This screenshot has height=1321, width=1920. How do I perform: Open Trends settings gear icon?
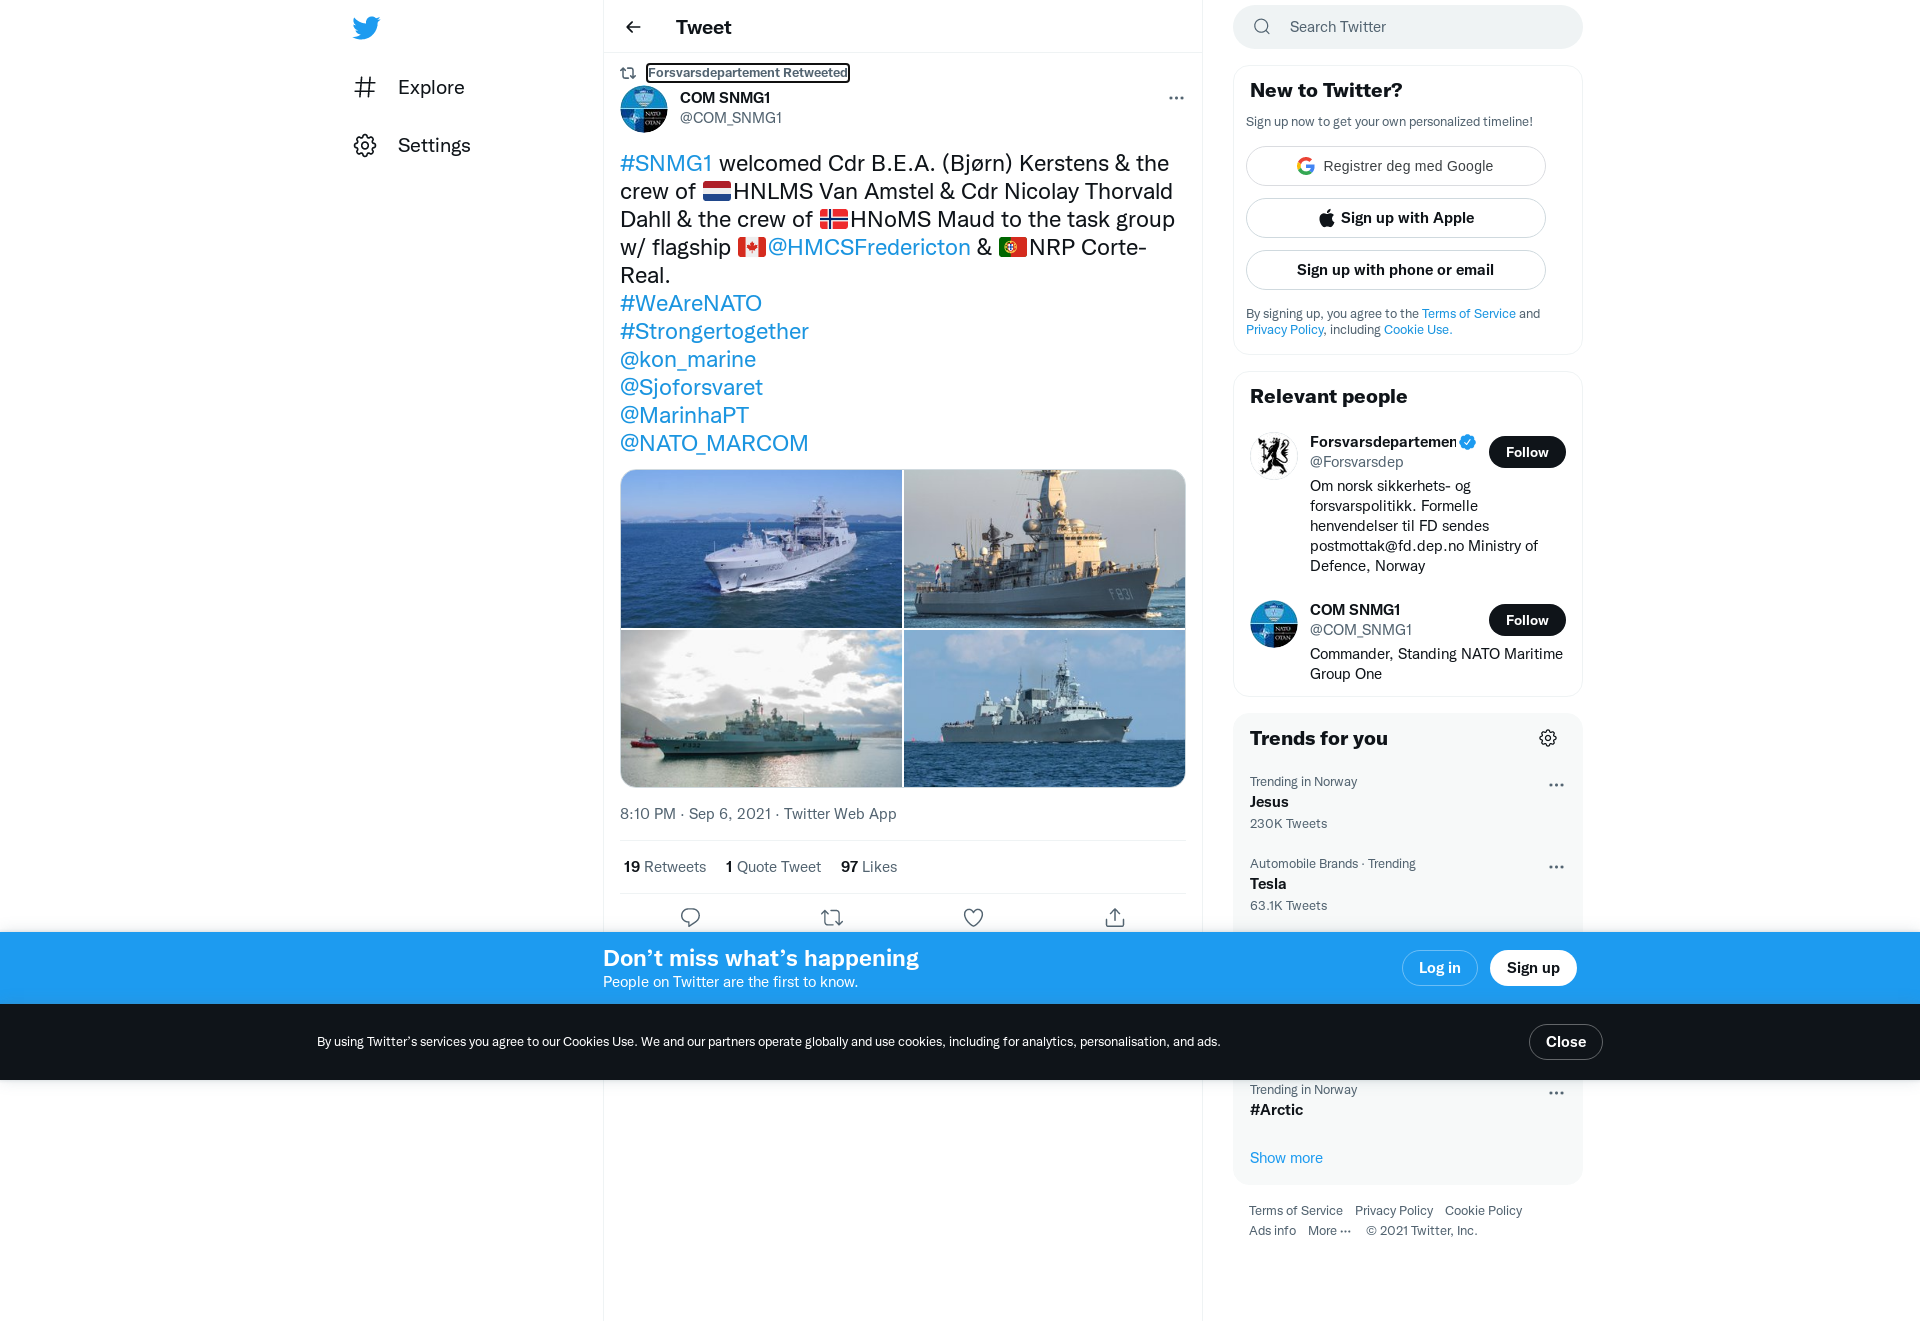pos(1548,738)
